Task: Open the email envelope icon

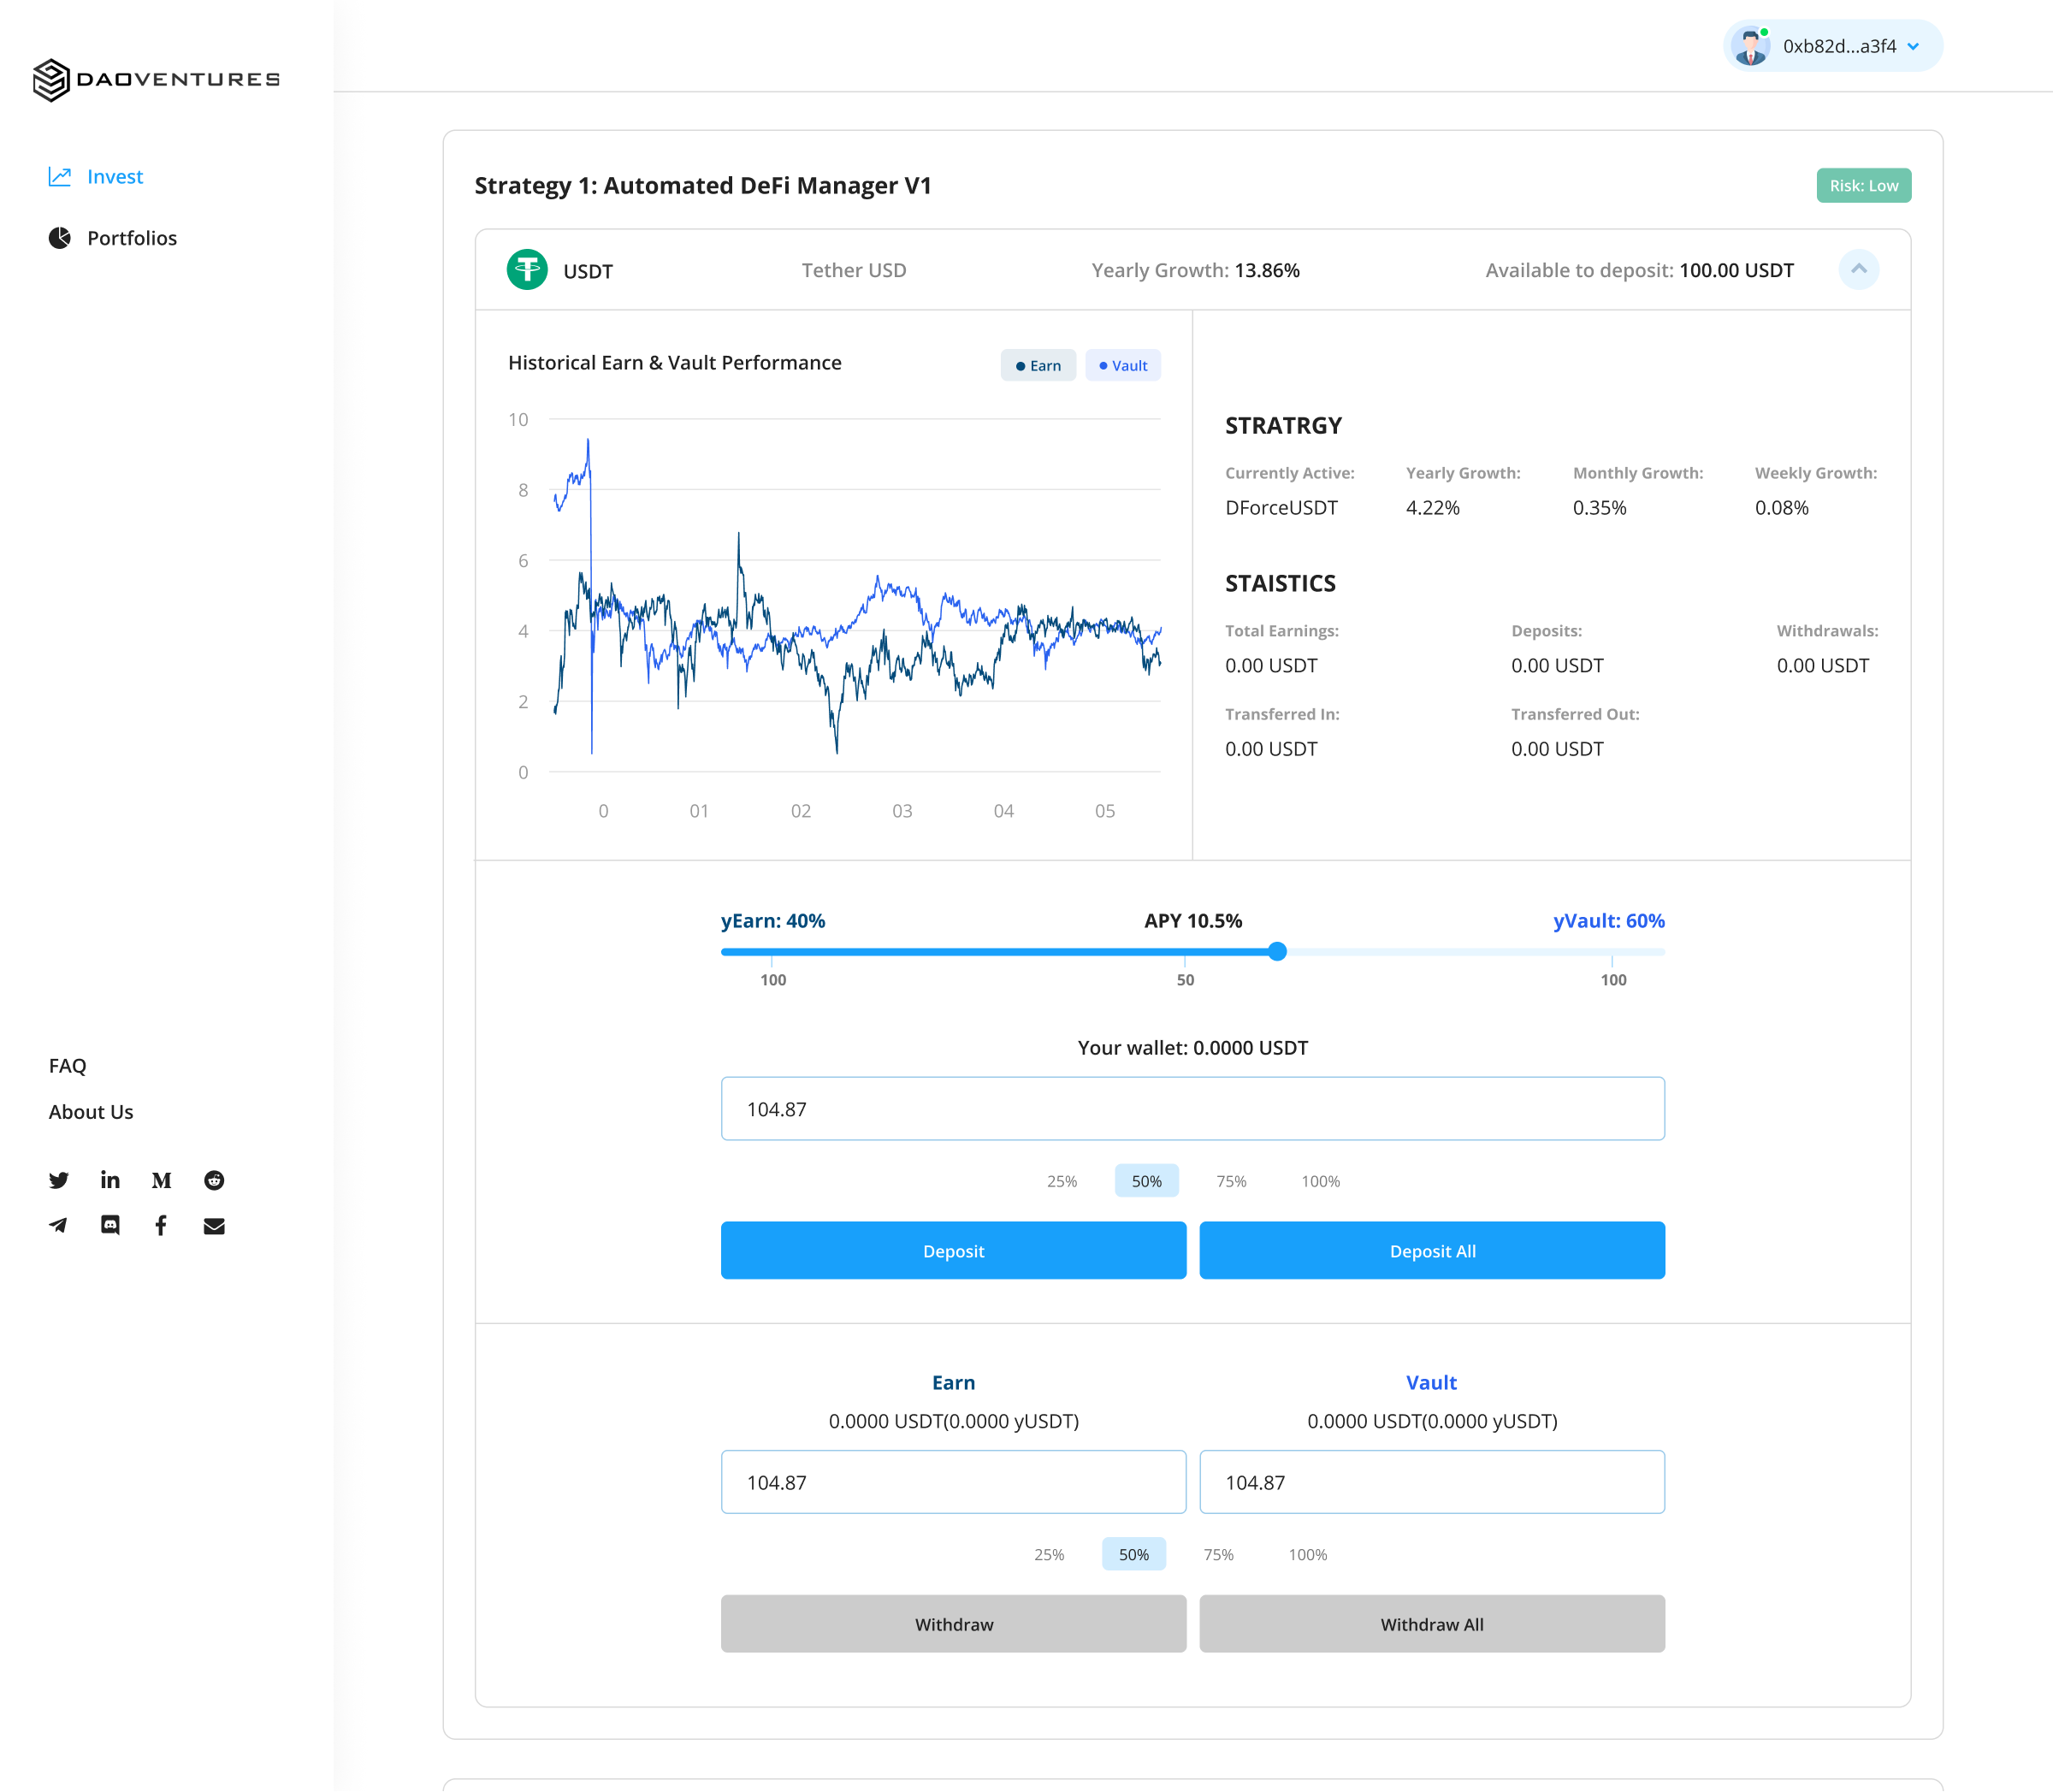Action: point(214,1226)
